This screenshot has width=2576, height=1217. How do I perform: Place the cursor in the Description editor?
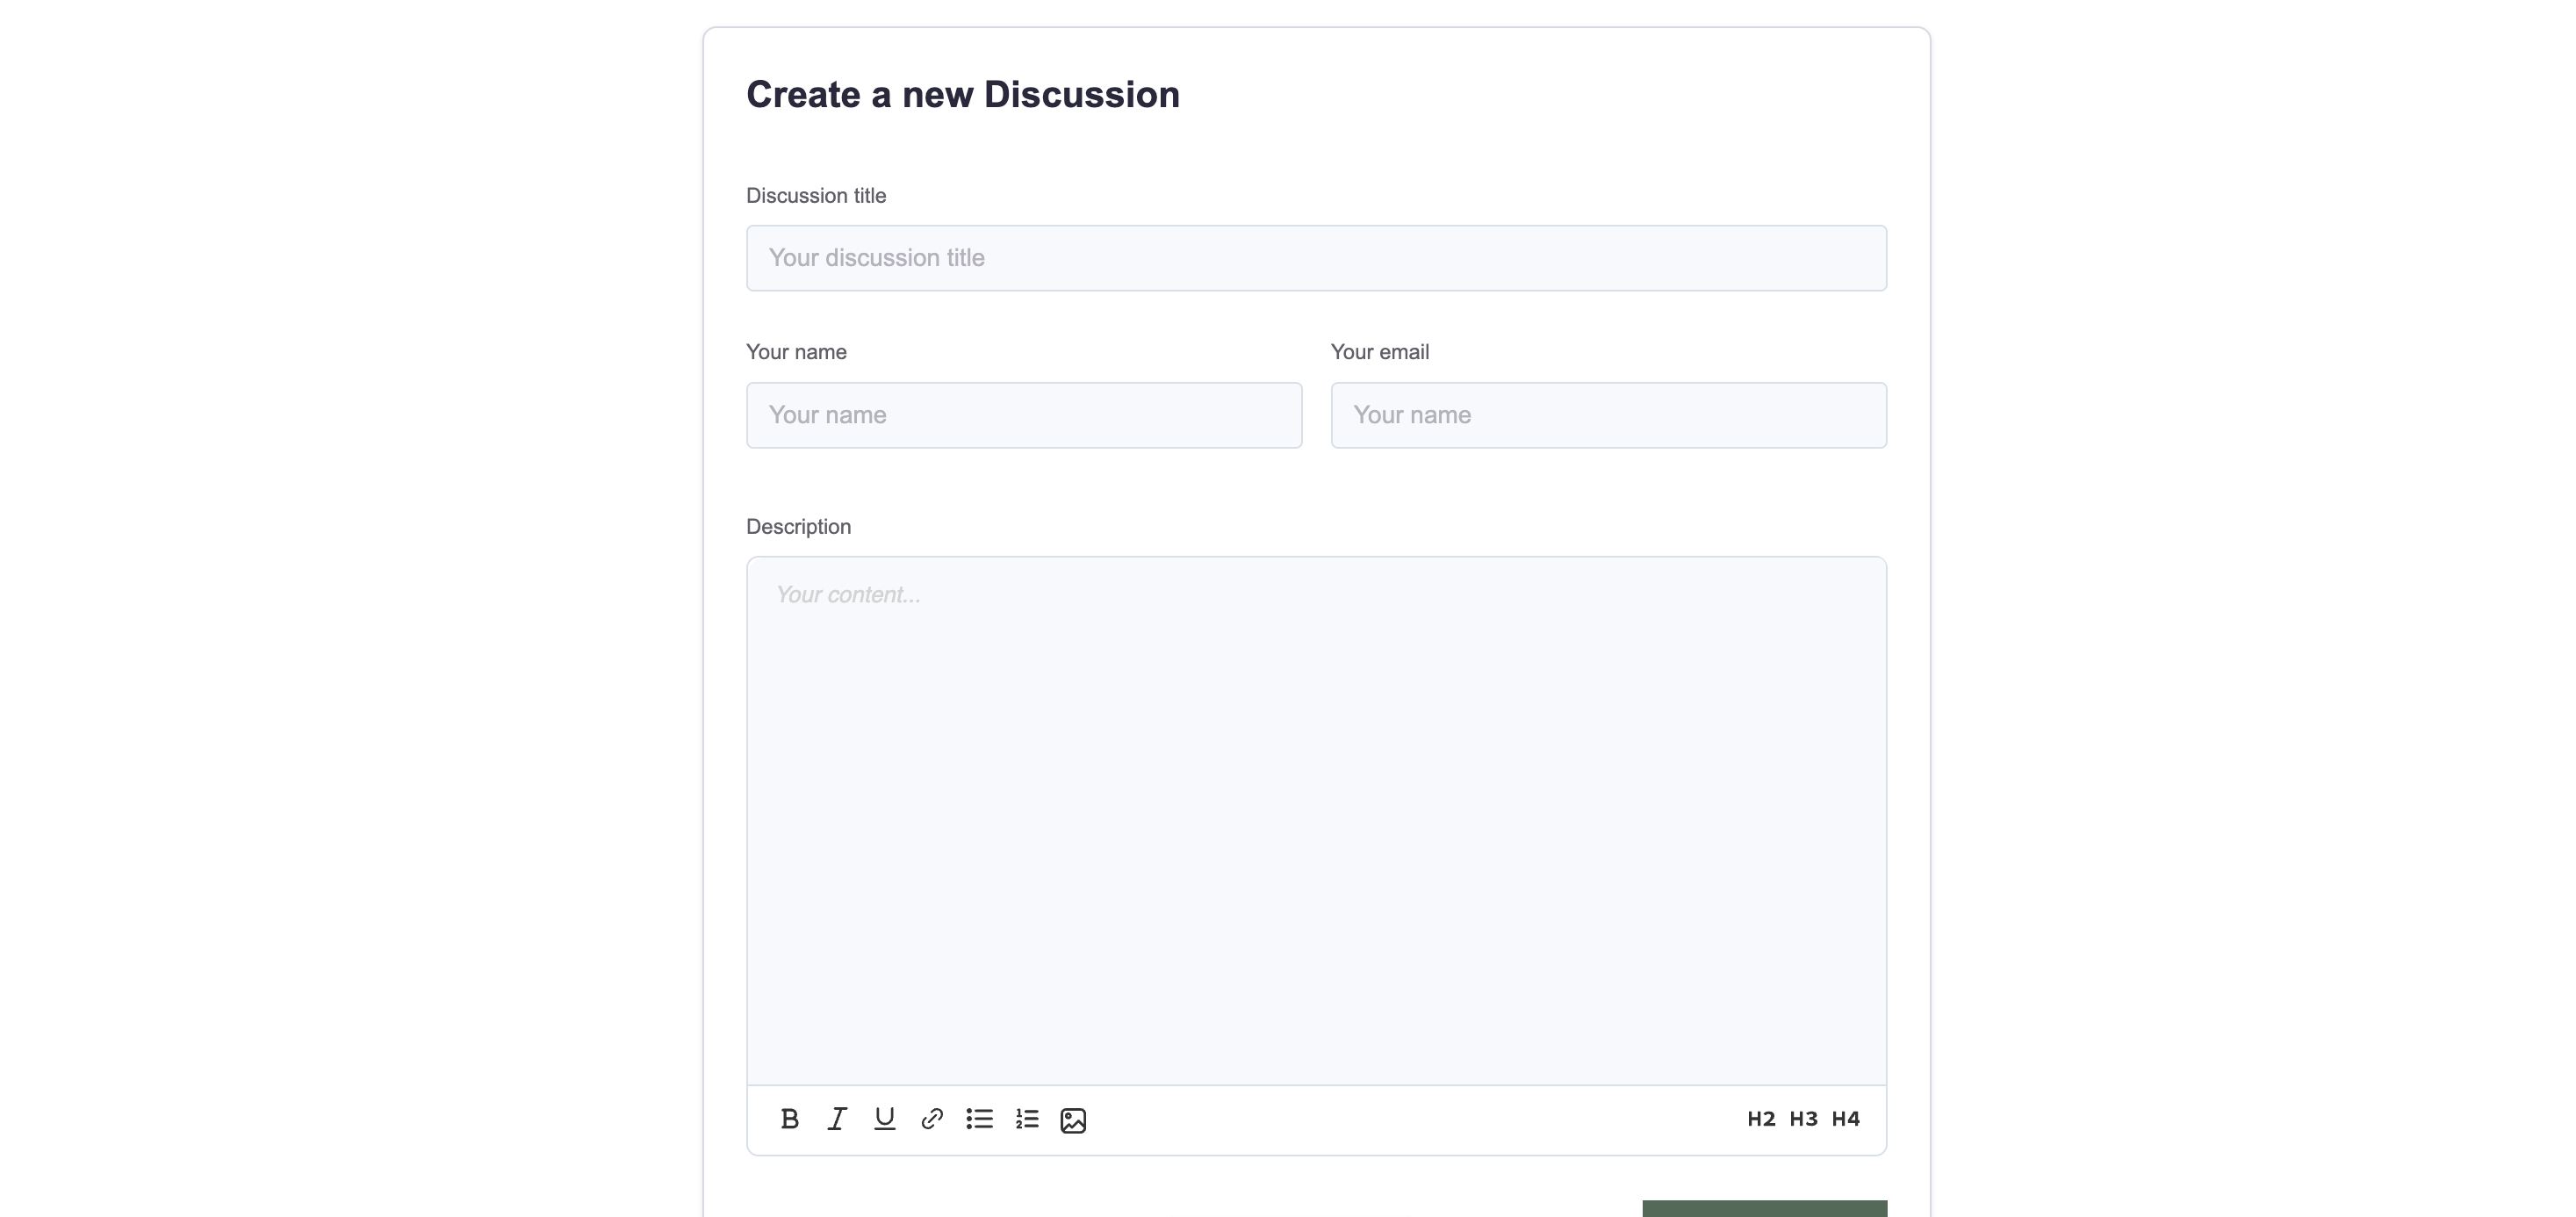point(1316,820)
